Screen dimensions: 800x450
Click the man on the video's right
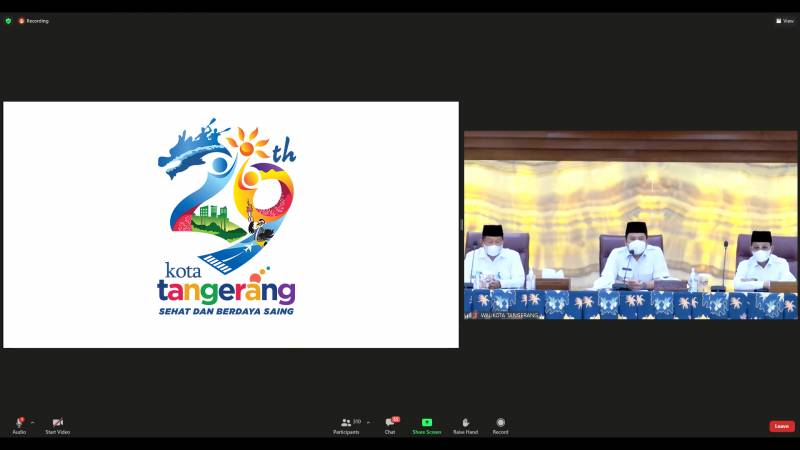763,262
